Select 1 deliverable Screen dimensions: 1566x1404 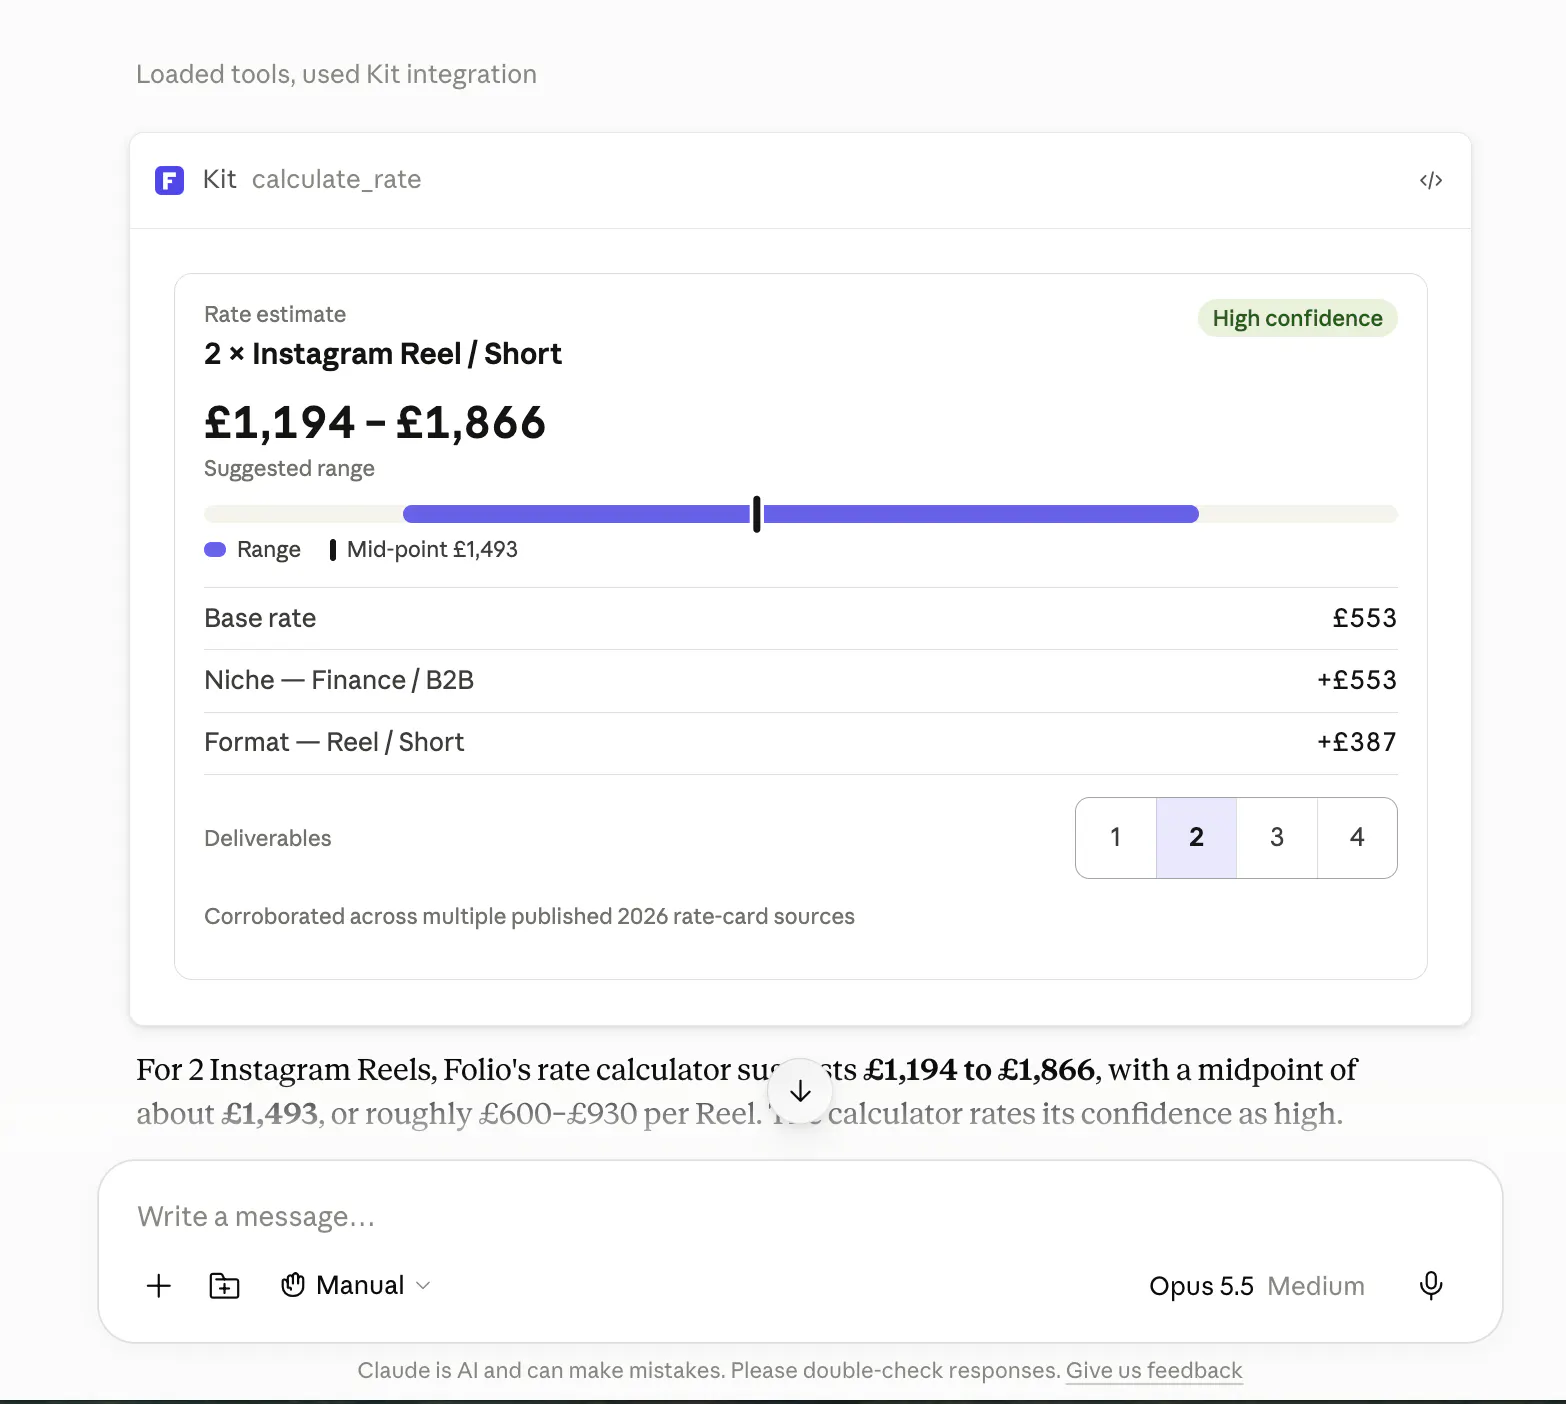click(x=1116, y=838)
